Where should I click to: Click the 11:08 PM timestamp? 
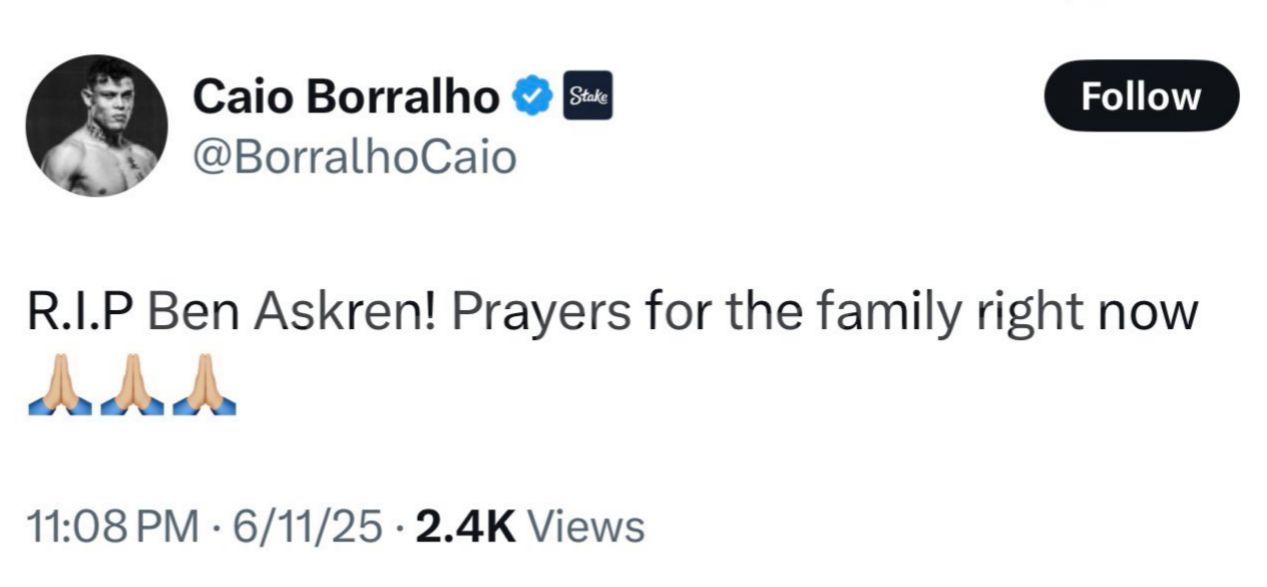pos(106,526)
